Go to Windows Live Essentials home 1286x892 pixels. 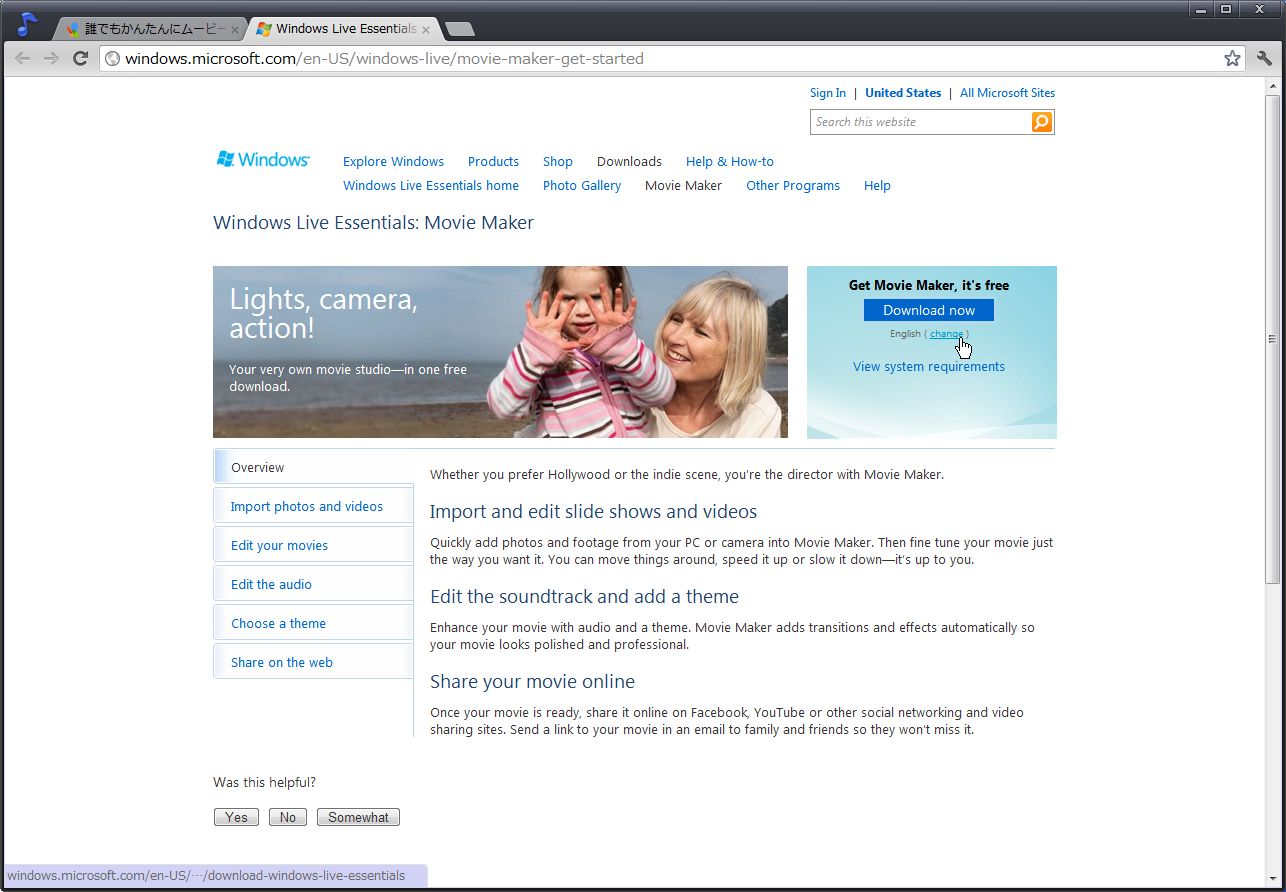[x=431, y=185]
